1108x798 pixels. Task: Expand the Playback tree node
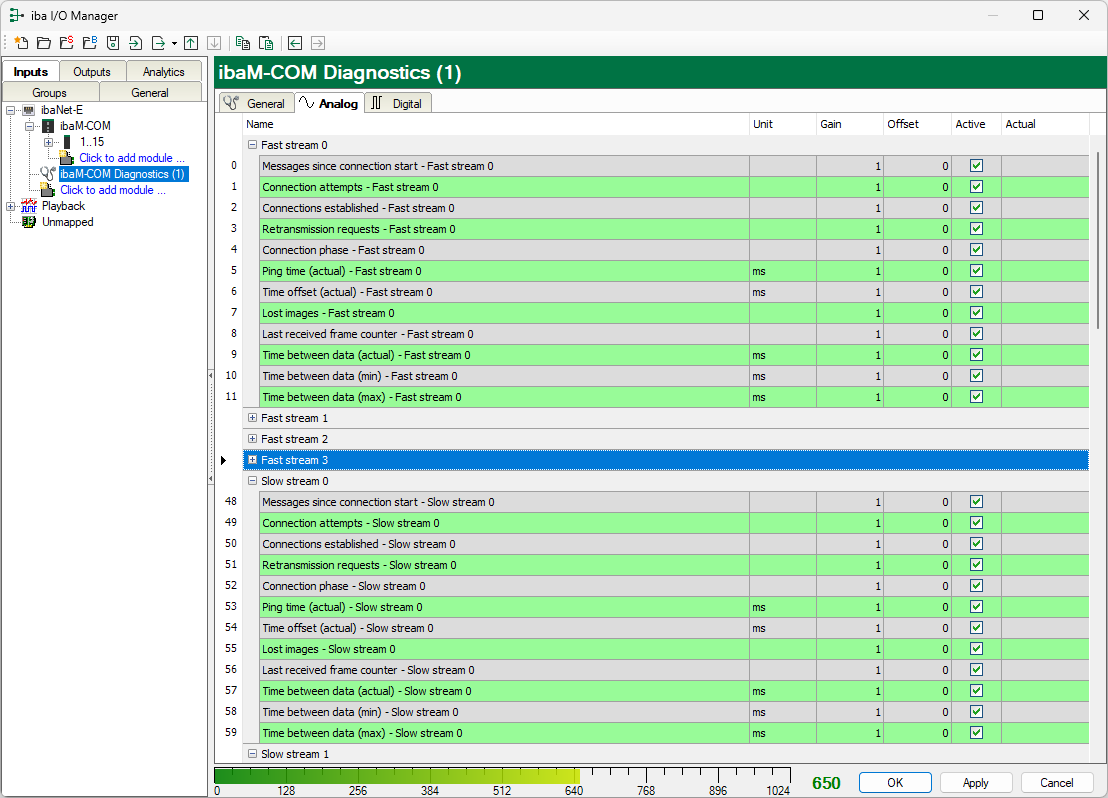[10, 206]
